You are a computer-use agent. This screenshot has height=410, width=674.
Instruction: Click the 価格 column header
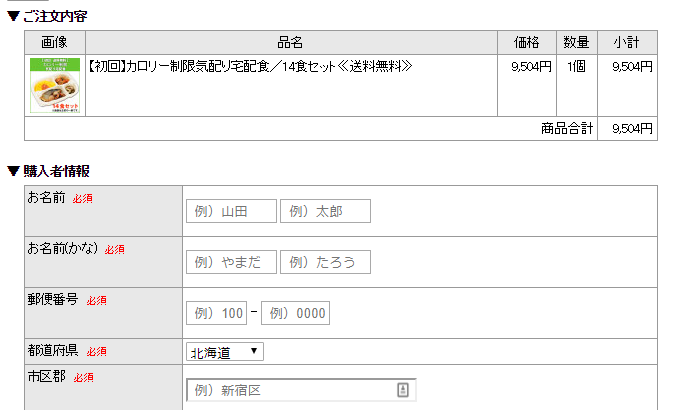click(527, 42)
